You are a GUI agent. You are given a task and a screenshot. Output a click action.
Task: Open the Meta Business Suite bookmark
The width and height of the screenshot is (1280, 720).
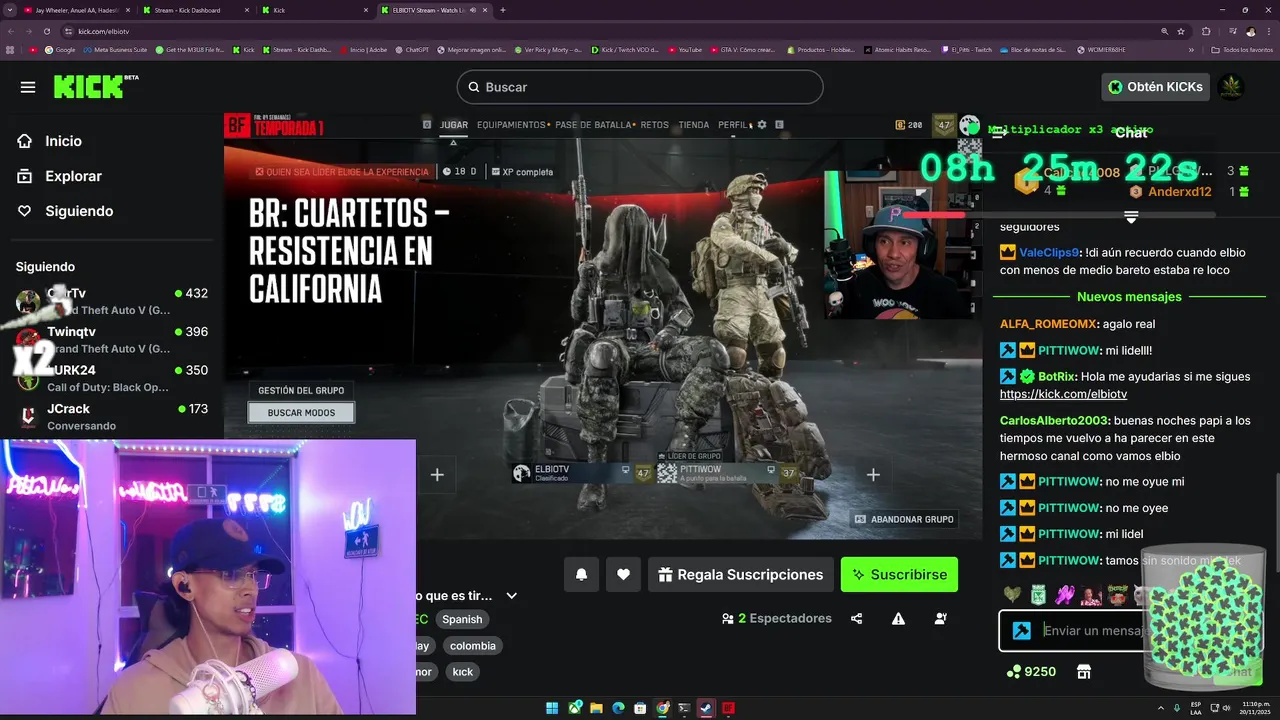pos(115,49)
